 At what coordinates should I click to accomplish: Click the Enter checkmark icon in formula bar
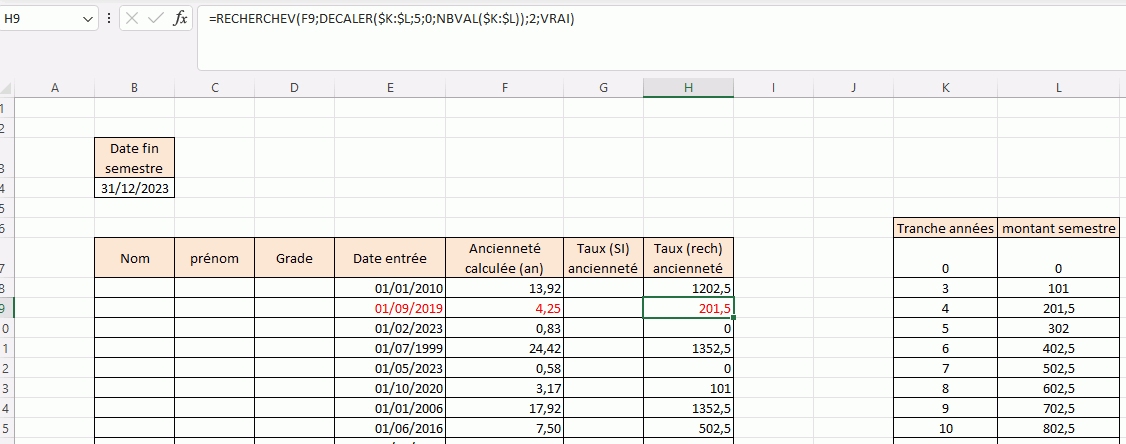(x=155, y=19)
